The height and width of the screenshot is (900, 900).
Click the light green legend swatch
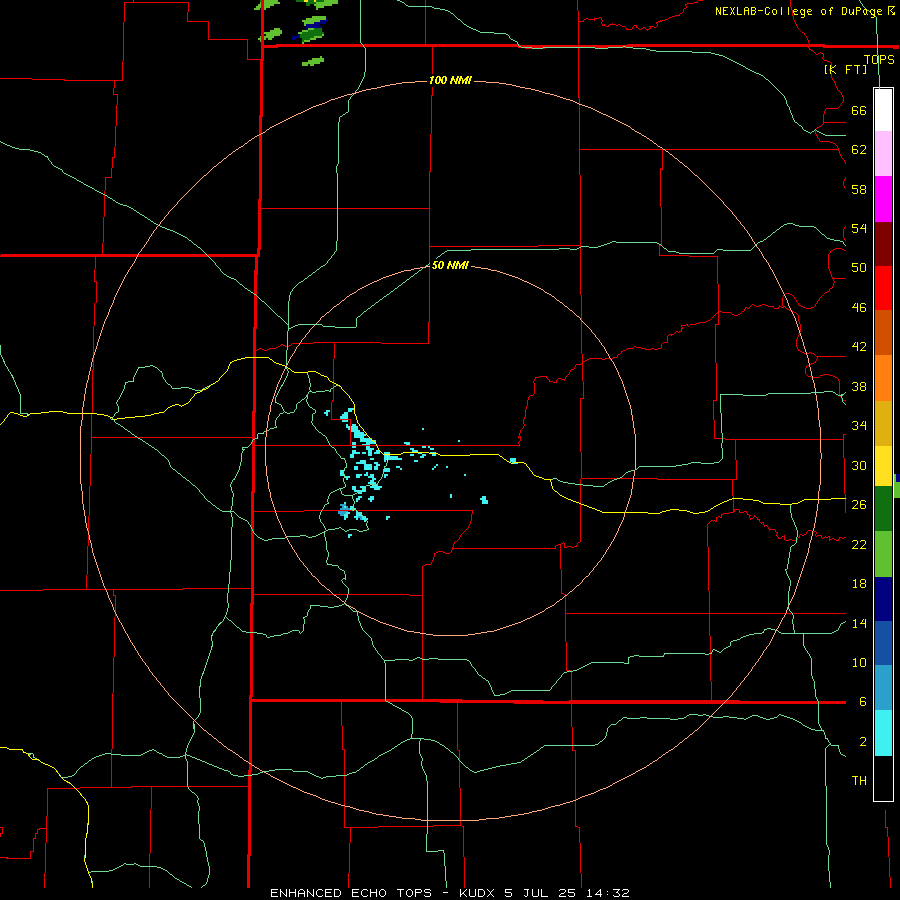883,554
